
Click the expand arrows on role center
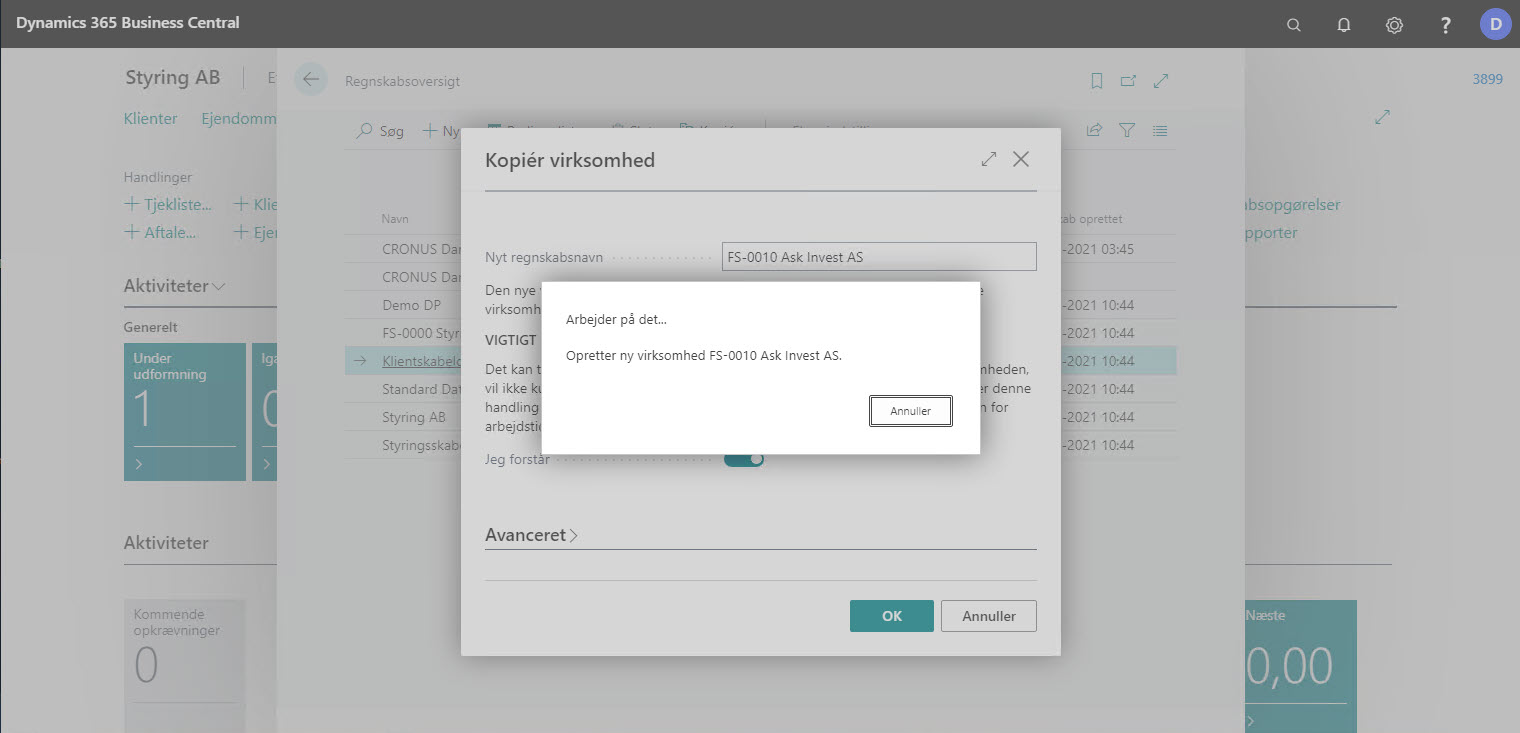[1383, 117]
